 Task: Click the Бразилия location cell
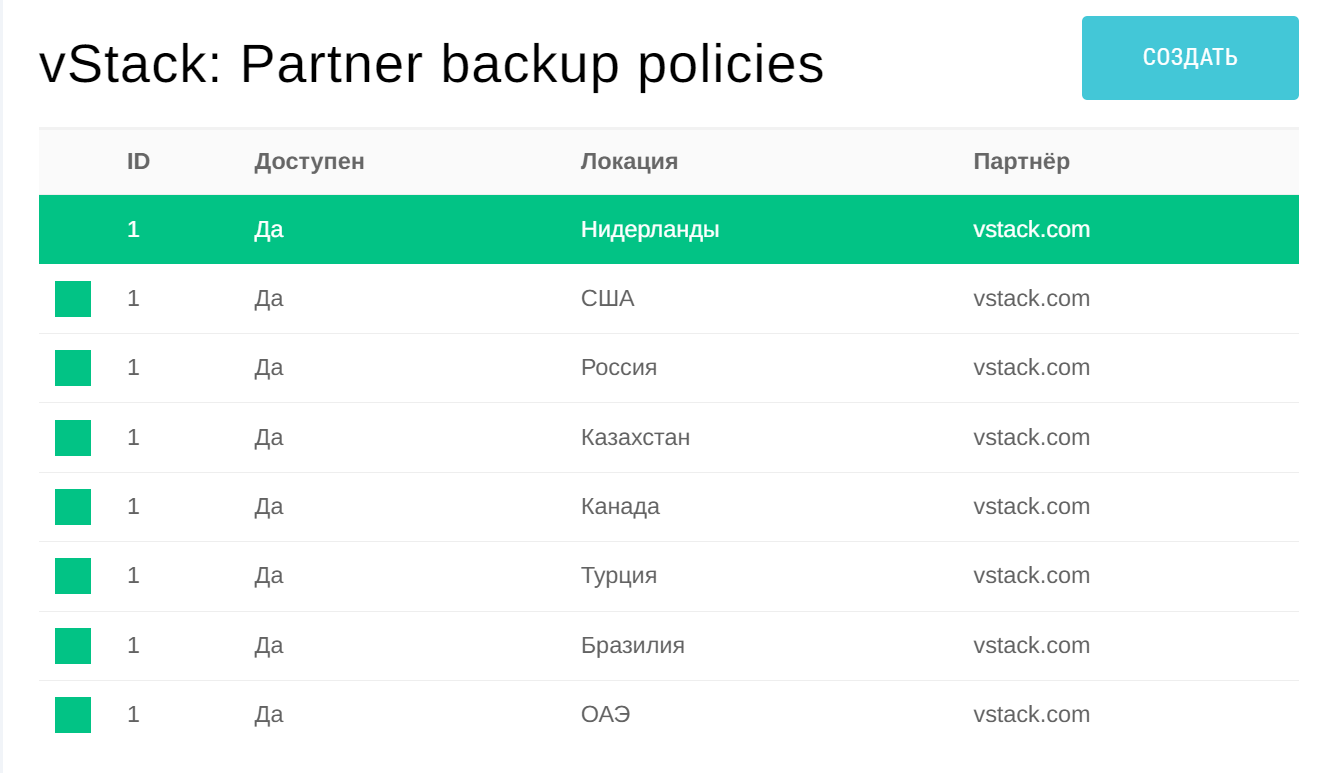(633, 645)
